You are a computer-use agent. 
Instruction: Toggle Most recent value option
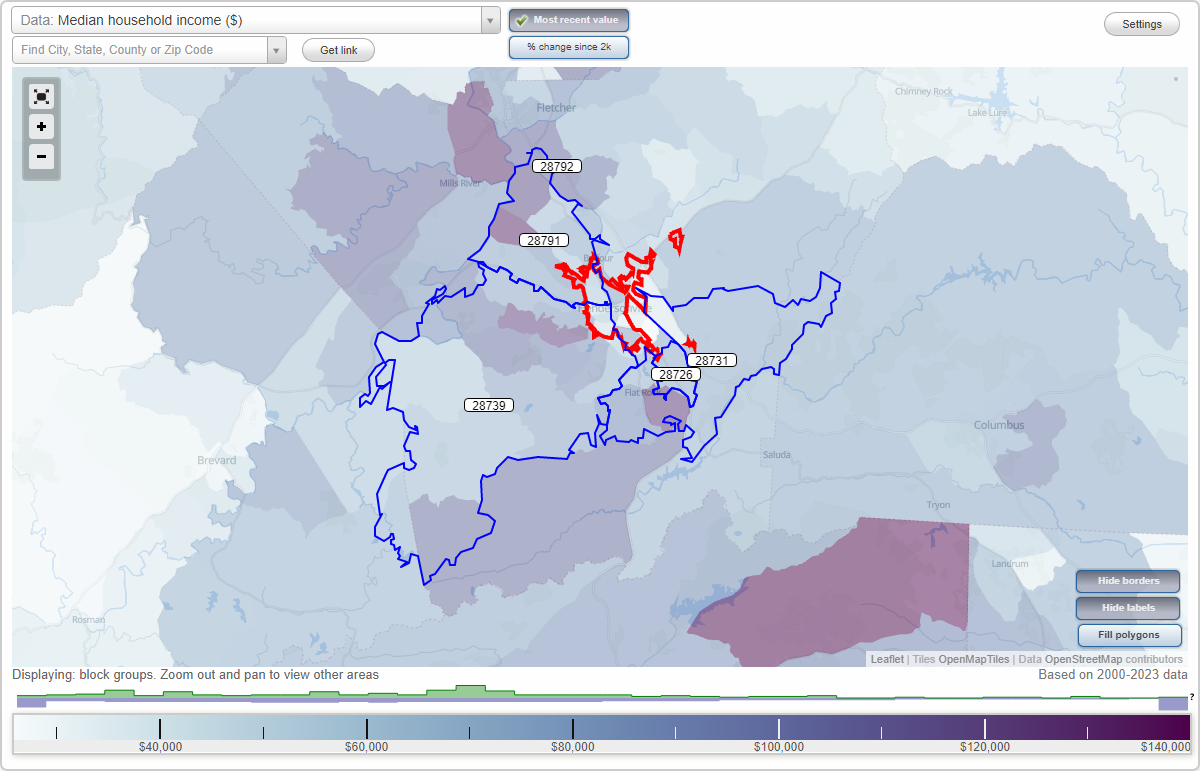pyautogui.click(x=569, y=20)
